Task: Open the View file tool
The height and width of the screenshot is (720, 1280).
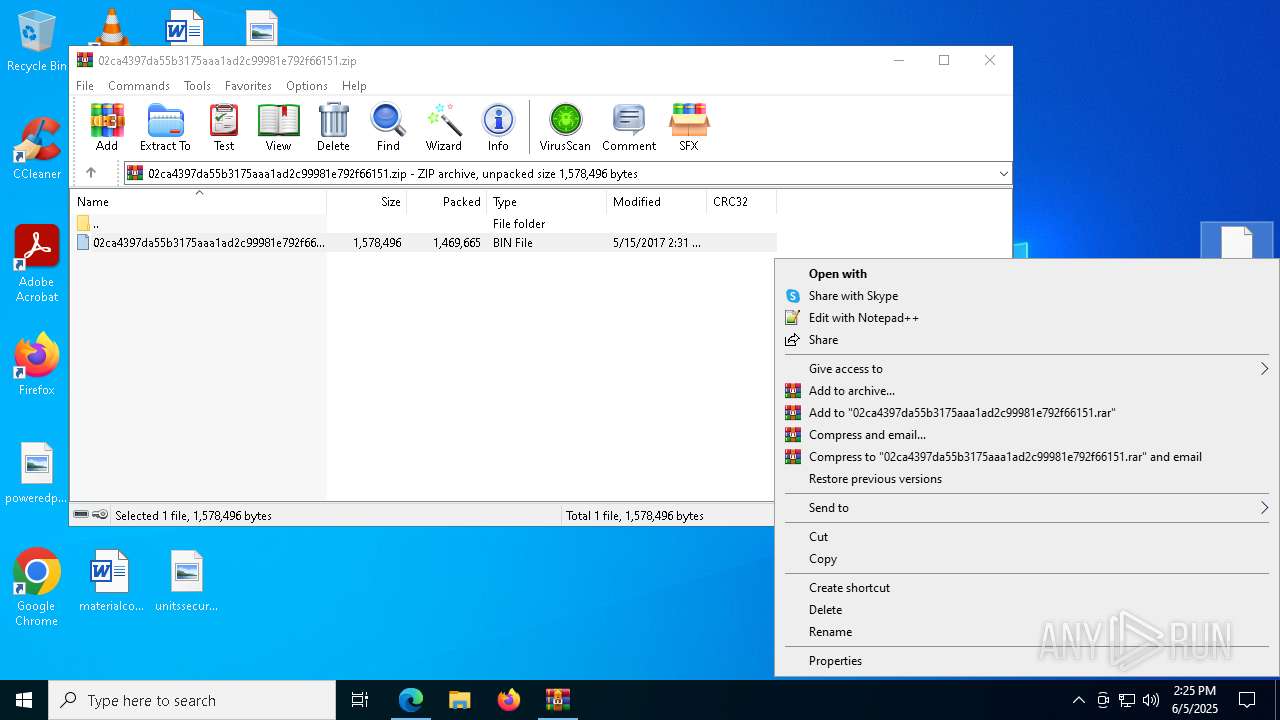Action: coord(278,127)
